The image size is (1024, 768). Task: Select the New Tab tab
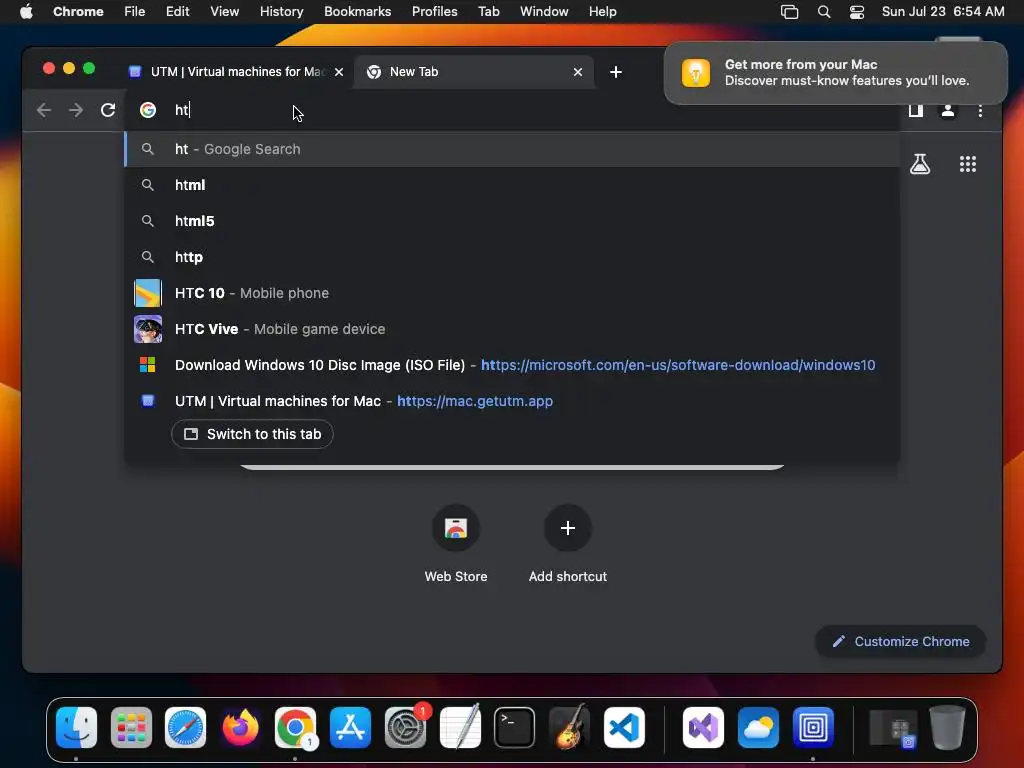tap(473, 72)
